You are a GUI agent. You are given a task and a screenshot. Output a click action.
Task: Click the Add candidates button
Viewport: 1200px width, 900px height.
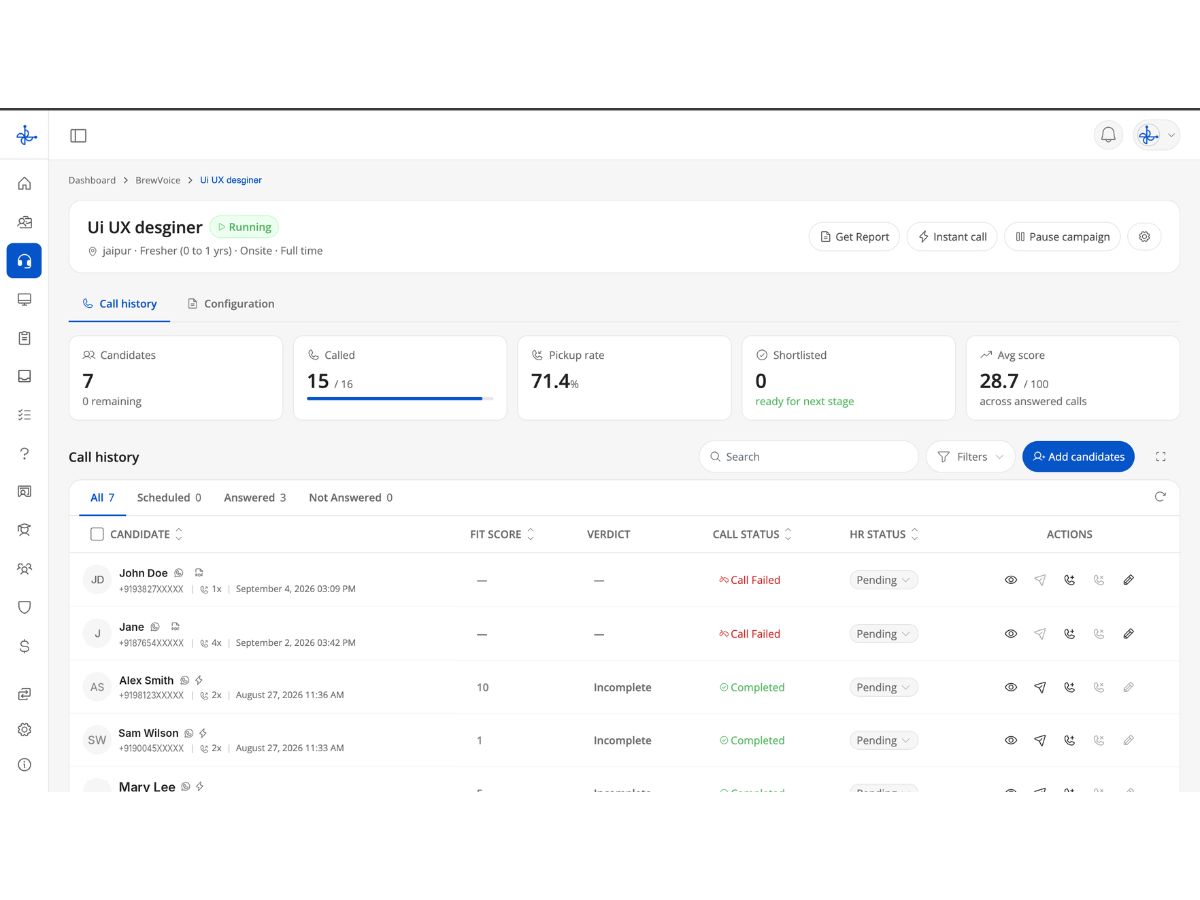pyautogui.click(x=1078, y=457)
